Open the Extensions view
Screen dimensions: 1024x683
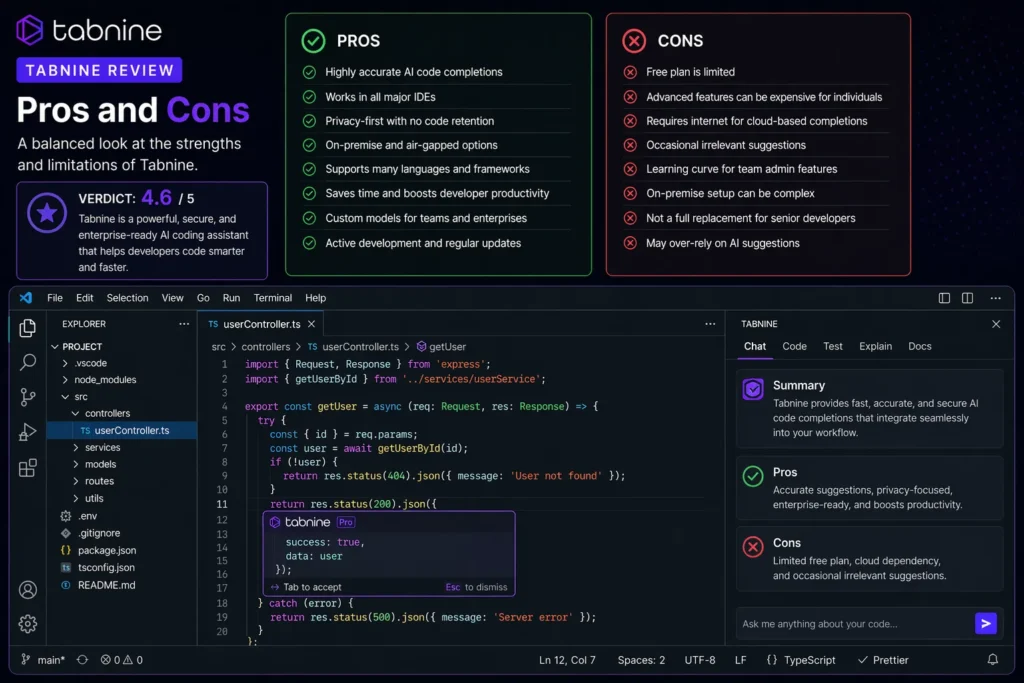coord(27,468)
